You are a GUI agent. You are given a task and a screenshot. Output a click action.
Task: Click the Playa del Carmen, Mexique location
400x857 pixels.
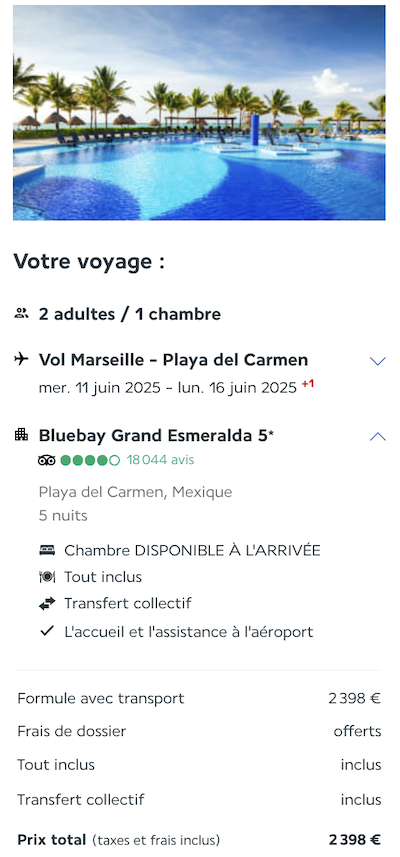(136, 492)
